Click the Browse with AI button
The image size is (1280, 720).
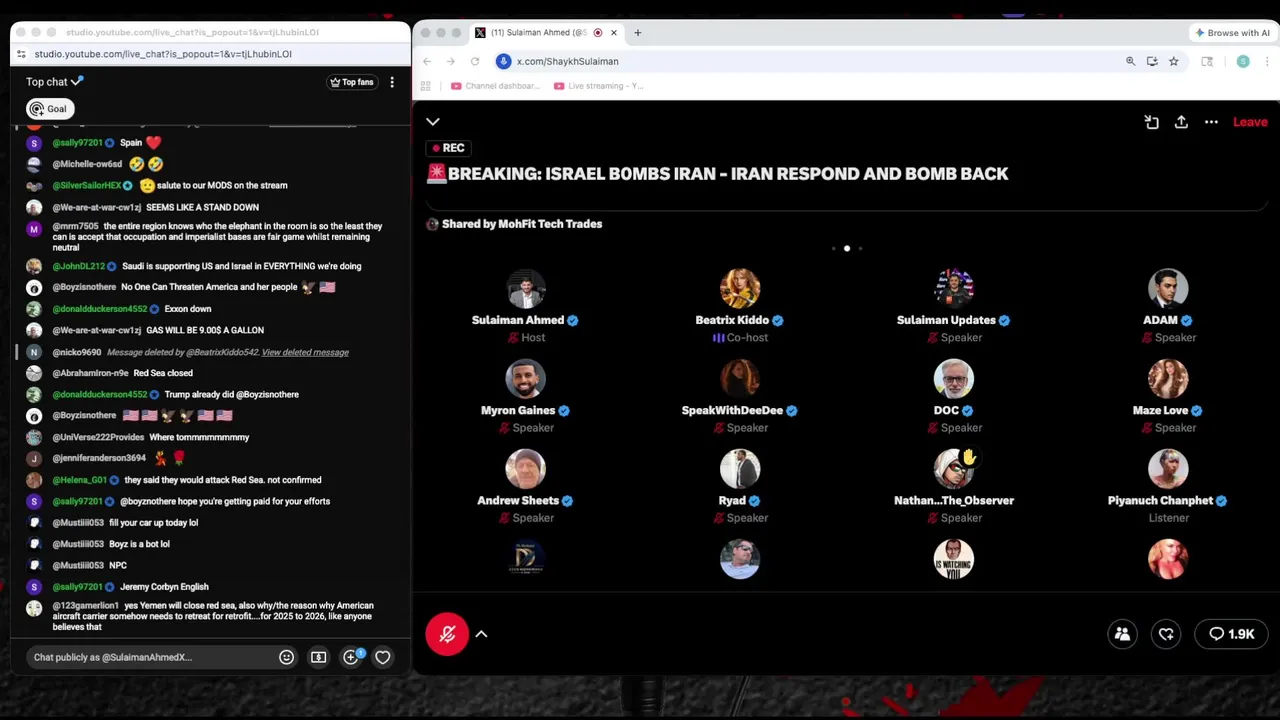pyautogui.click(x=1232, y=33)
